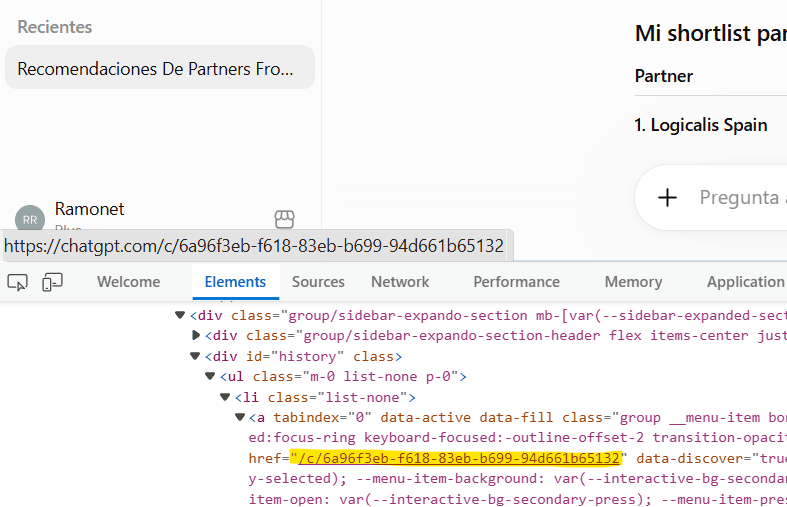The width and height of the screenshot is (787, 507).
Task: Open the Recomendaciones De Partners chat
Action: 160,68
